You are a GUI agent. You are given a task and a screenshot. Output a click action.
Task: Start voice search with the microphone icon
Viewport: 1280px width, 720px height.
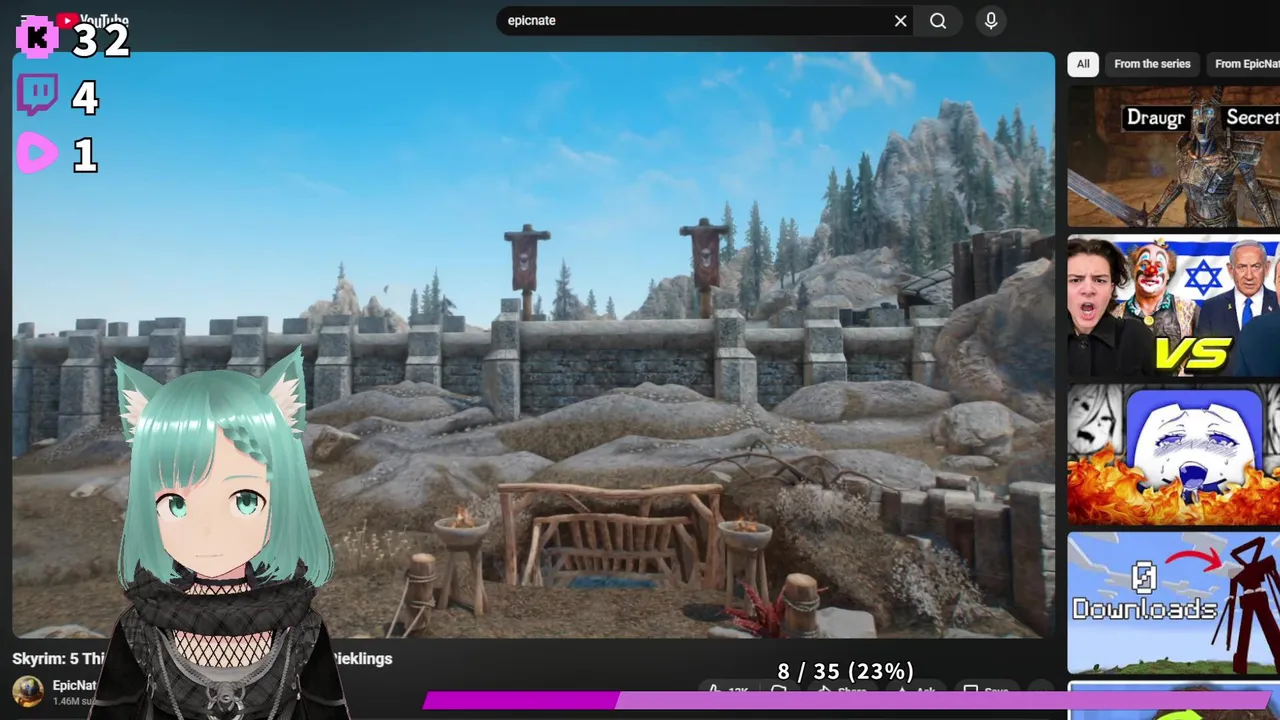(x=991, y=20)
